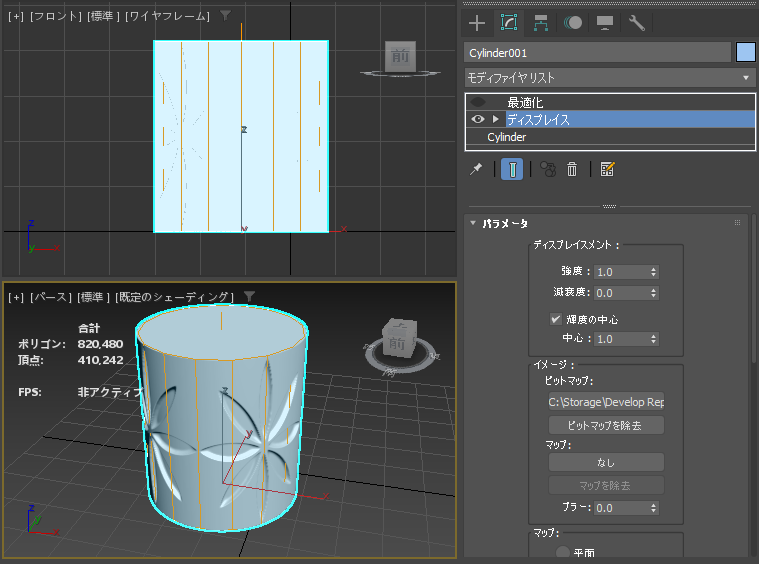Click the 中心 value field
Screen dimensions: 759x564
click(622, 339)
